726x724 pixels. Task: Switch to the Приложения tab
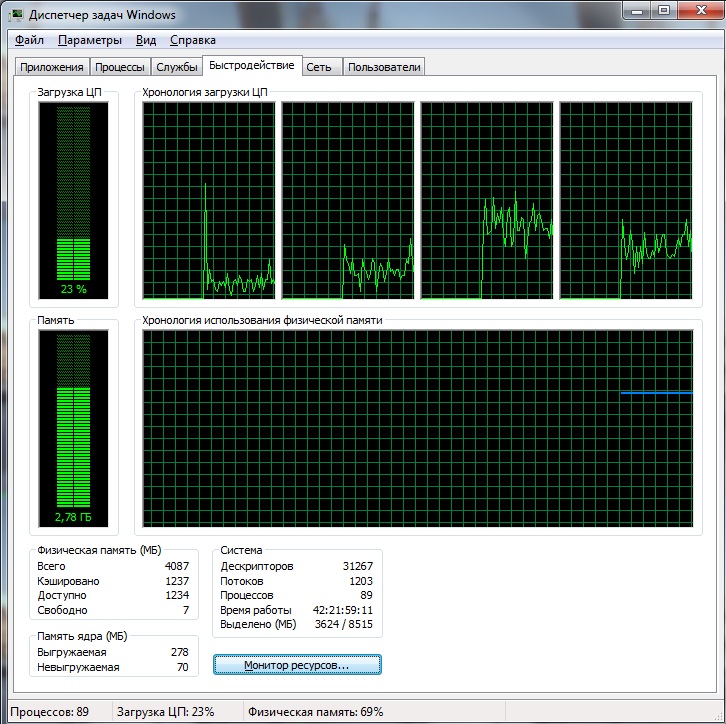52,67
